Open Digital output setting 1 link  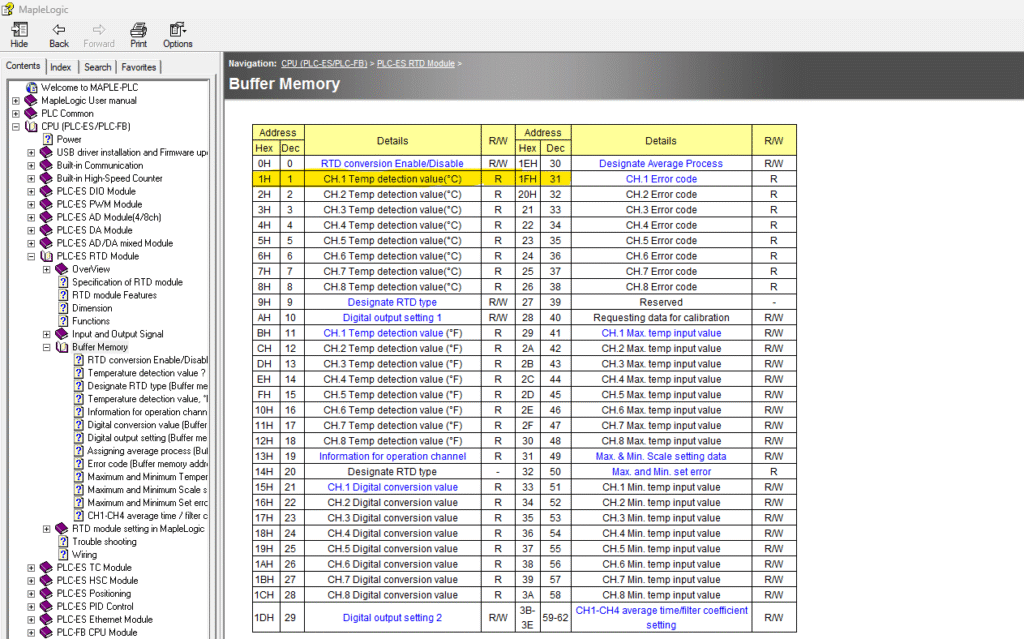[392, 318]
